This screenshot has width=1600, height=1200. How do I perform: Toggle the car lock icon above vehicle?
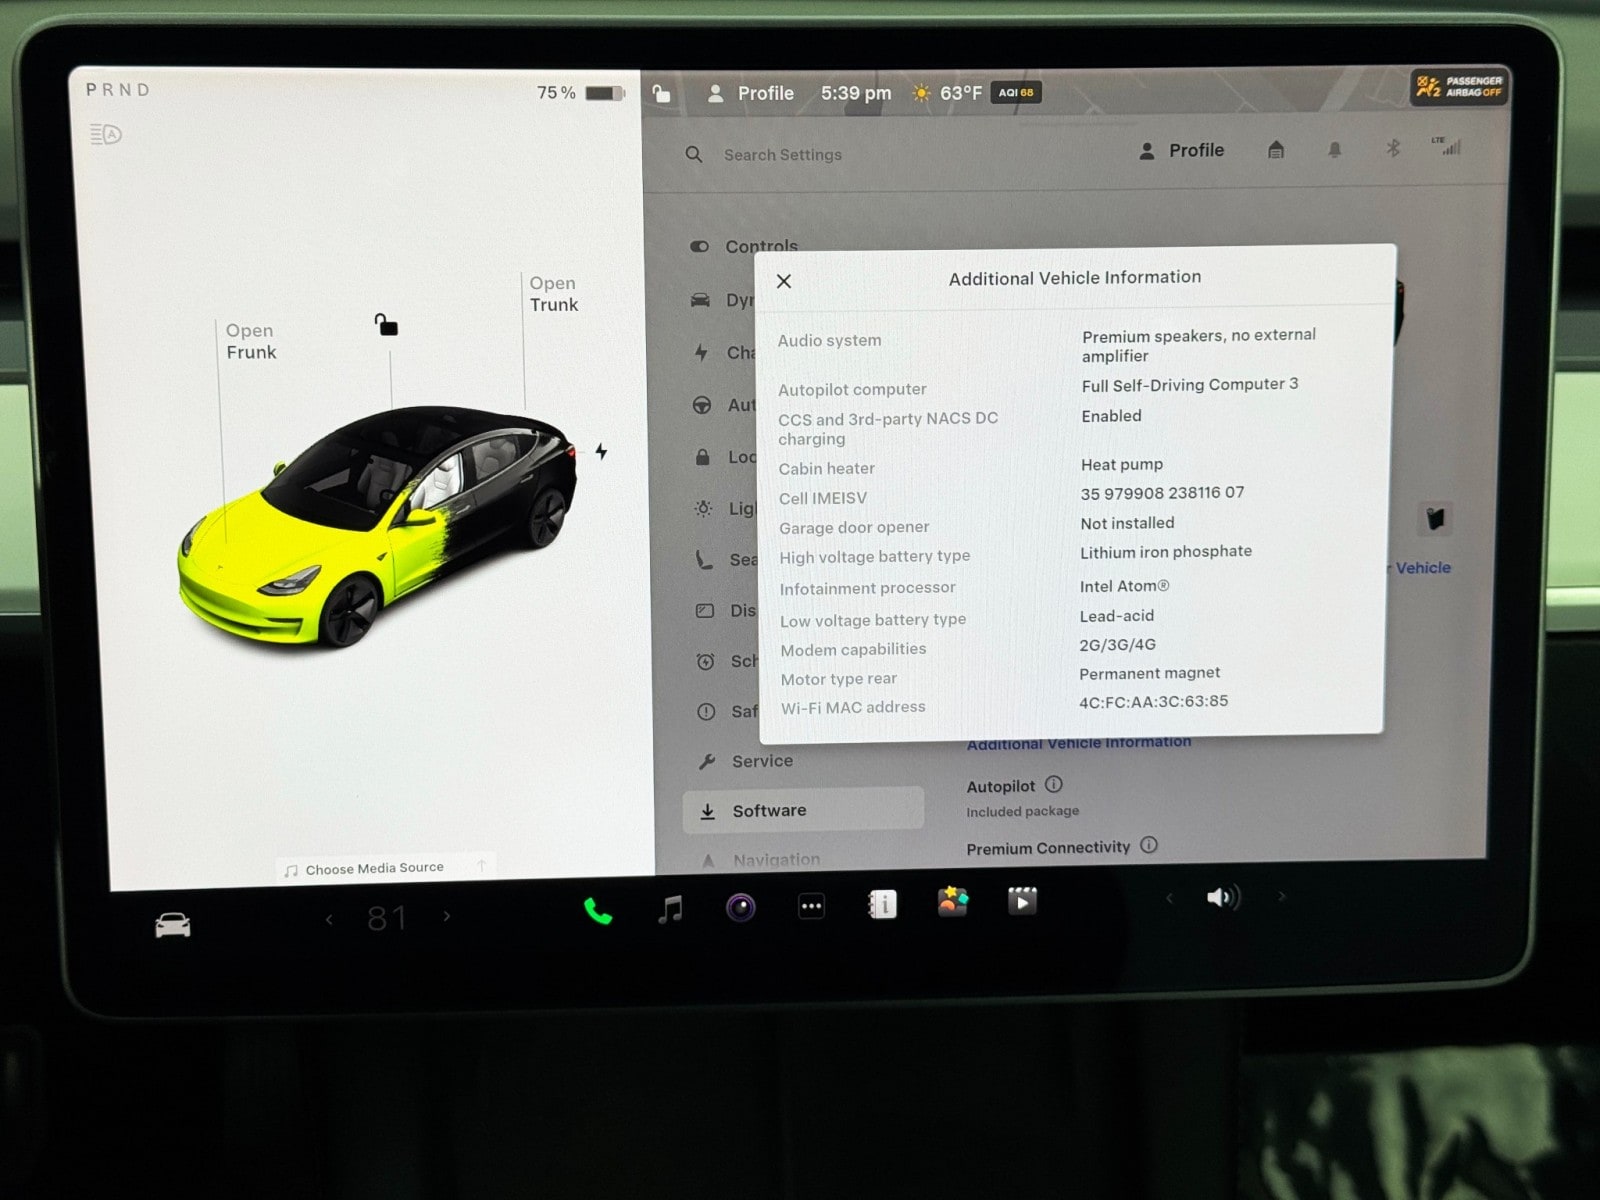[x=386, y=325]
